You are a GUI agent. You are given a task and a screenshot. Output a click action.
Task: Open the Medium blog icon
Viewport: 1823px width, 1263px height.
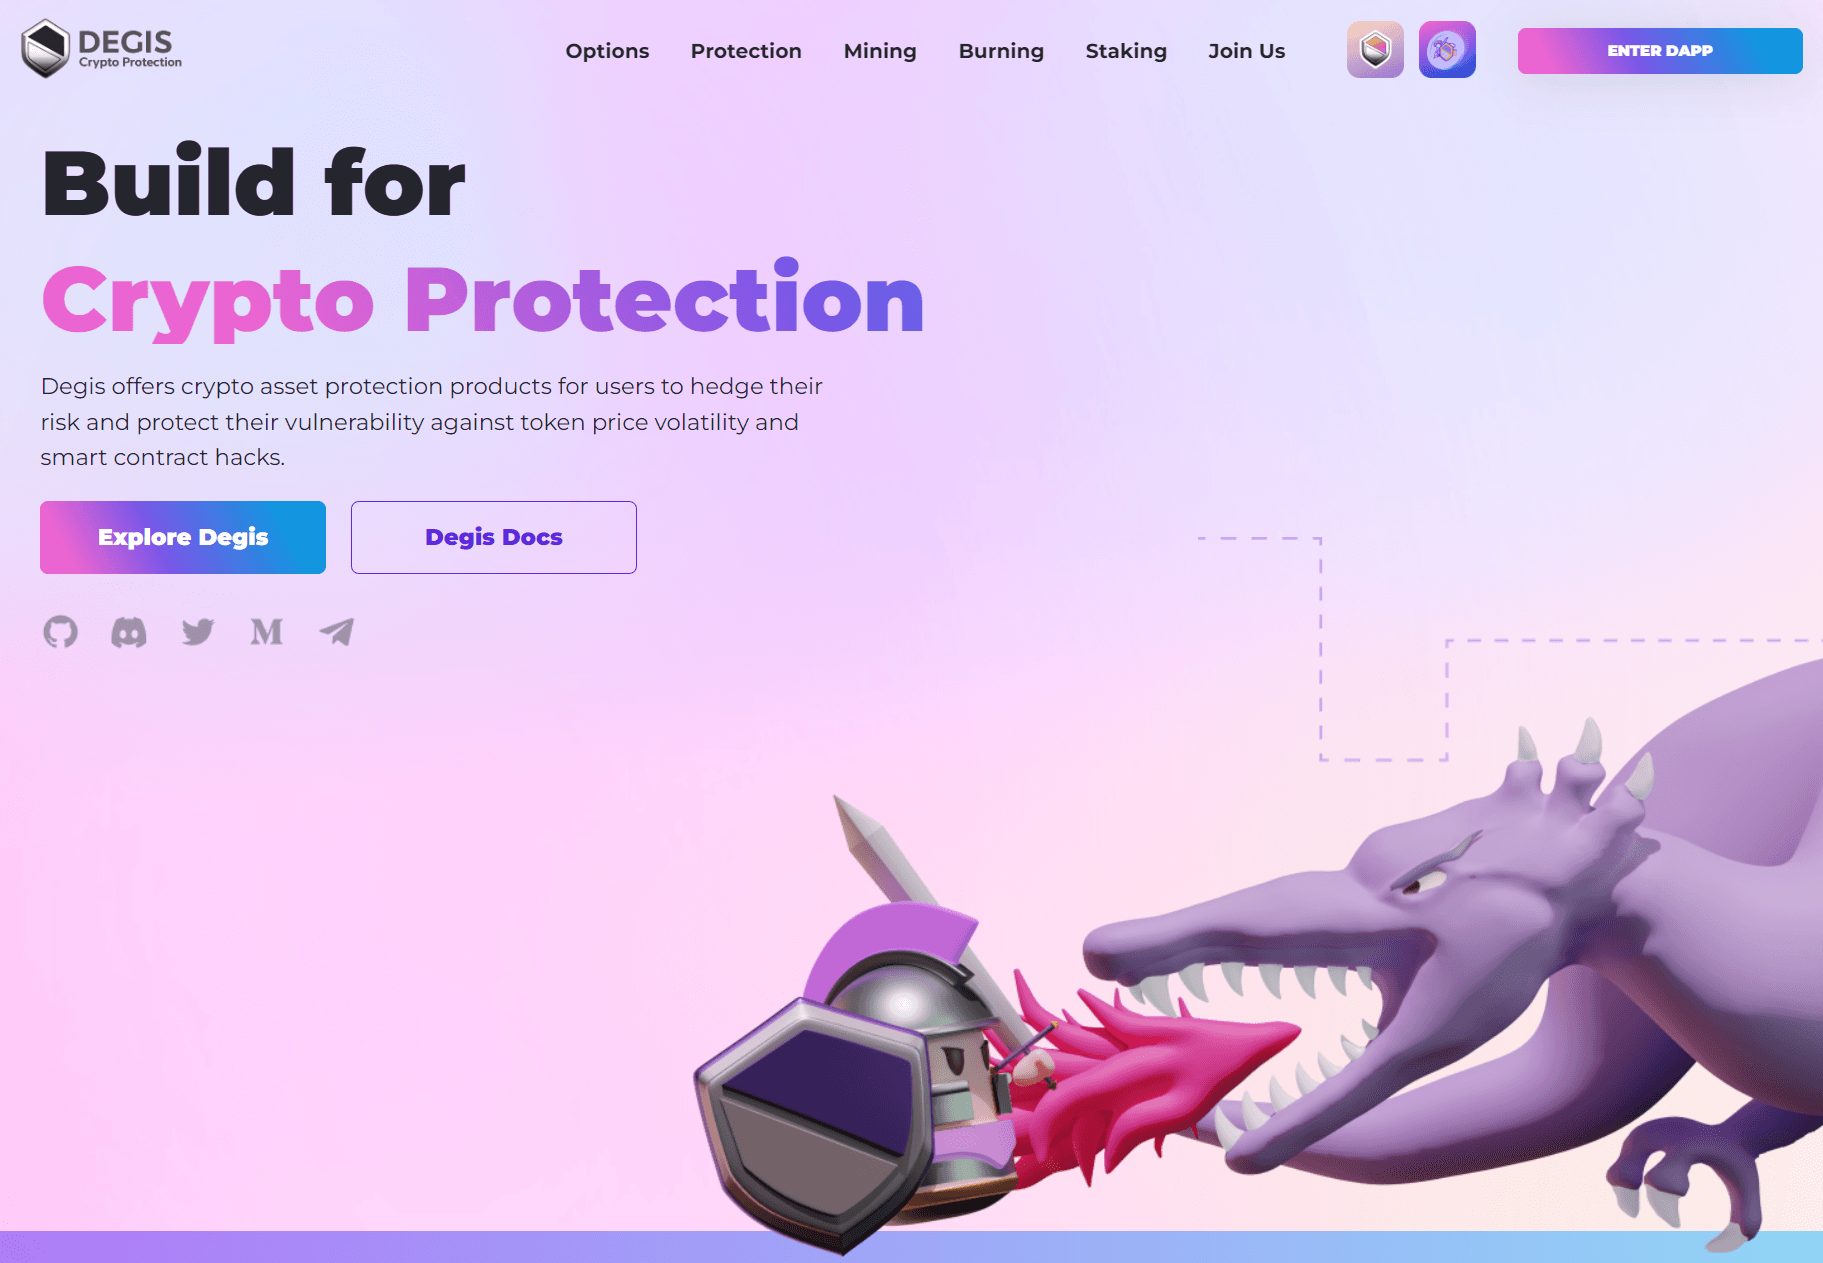(267, 632)
